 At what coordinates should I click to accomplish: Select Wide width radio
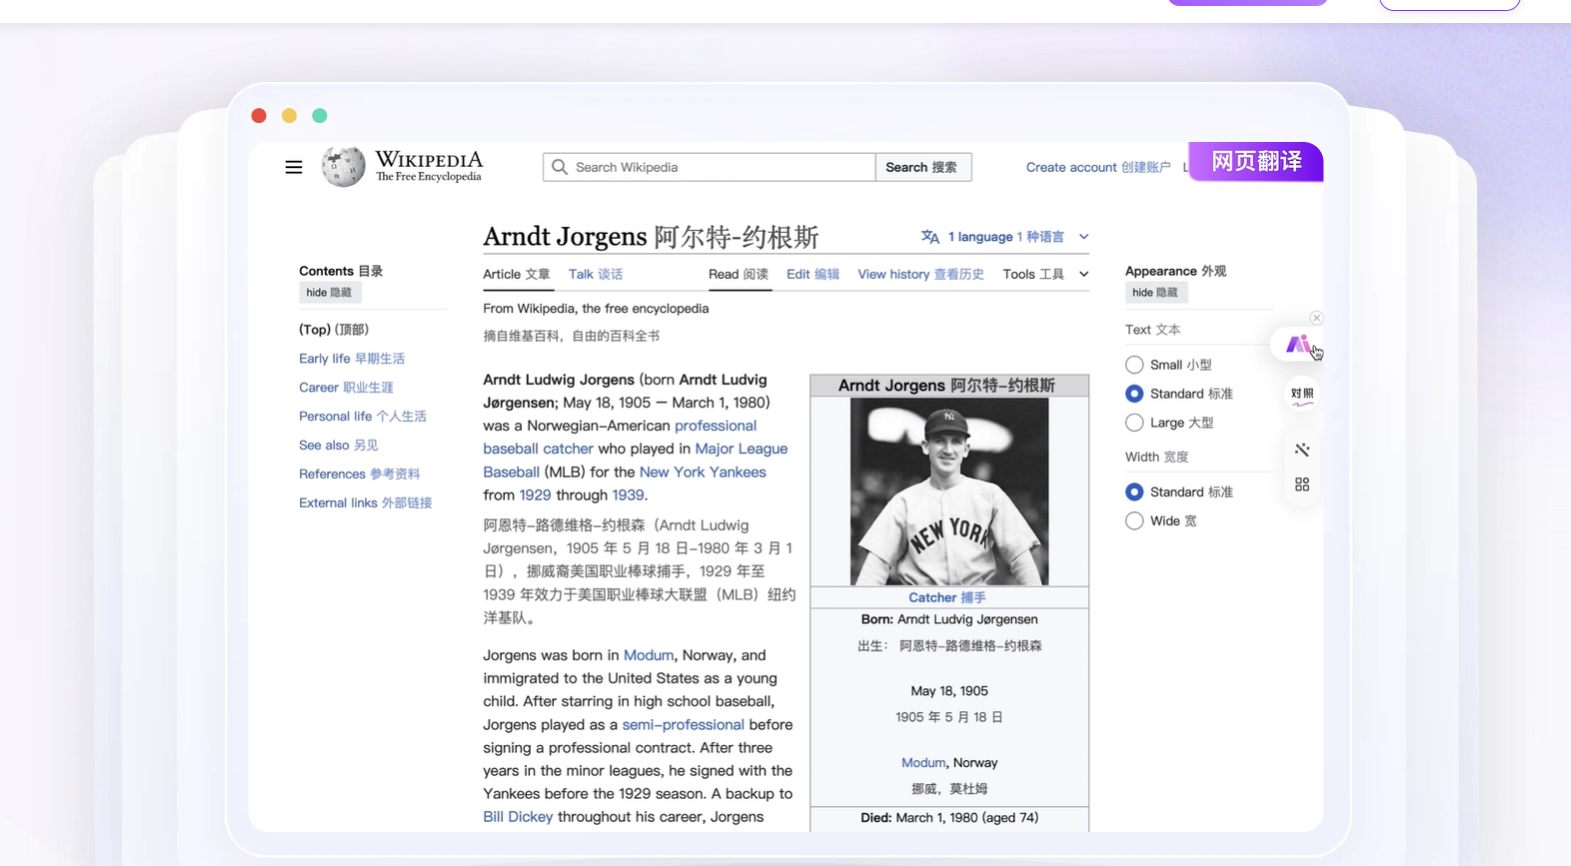click(1134, 521)
